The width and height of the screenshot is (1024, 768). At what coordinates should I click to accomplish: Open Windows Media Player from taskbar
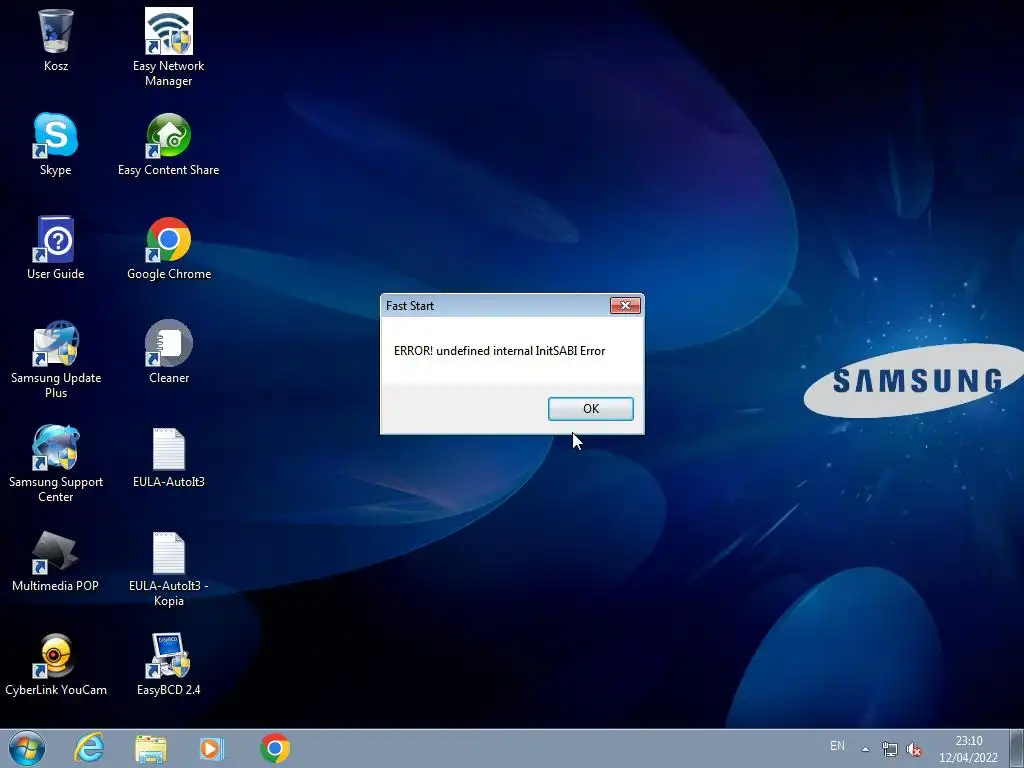point(212,748)
